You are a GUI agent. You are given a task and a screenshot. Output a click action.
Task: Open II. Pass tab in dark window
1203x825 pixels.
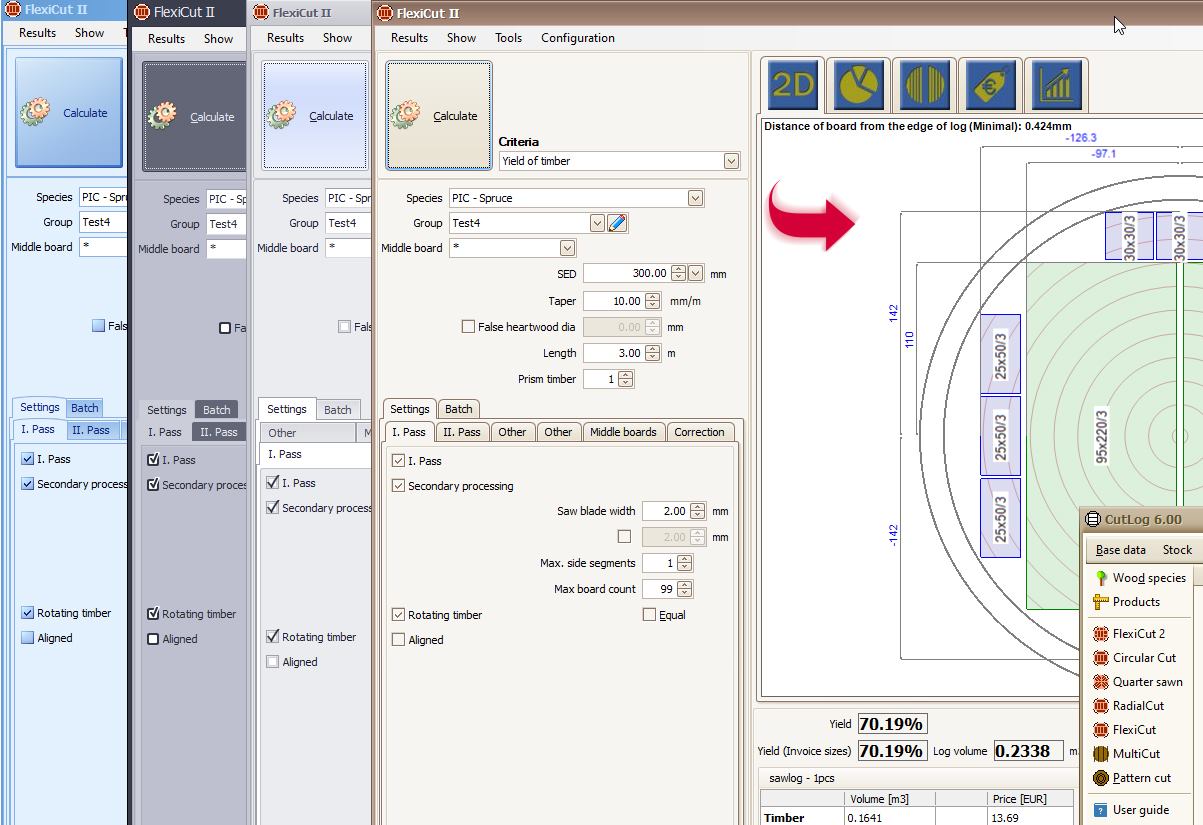pos(218,432)
